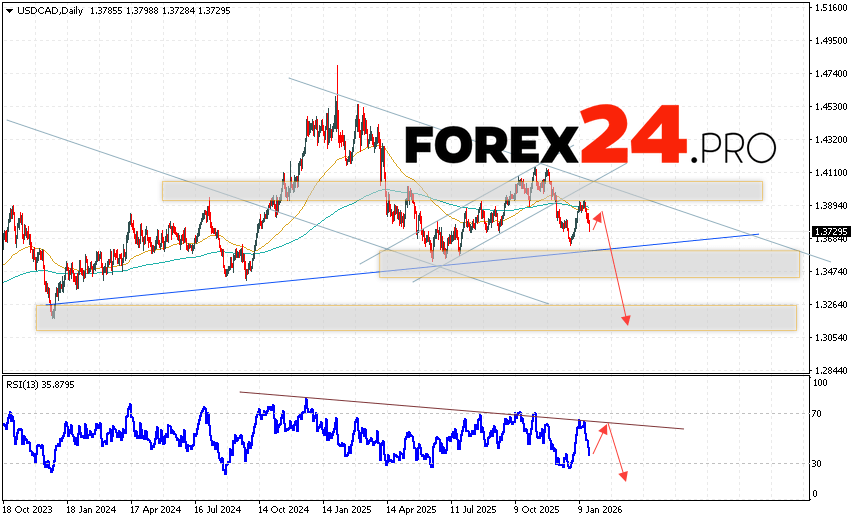
Task: Click the 1.28440 price axis label
Action: click(831, 370)
